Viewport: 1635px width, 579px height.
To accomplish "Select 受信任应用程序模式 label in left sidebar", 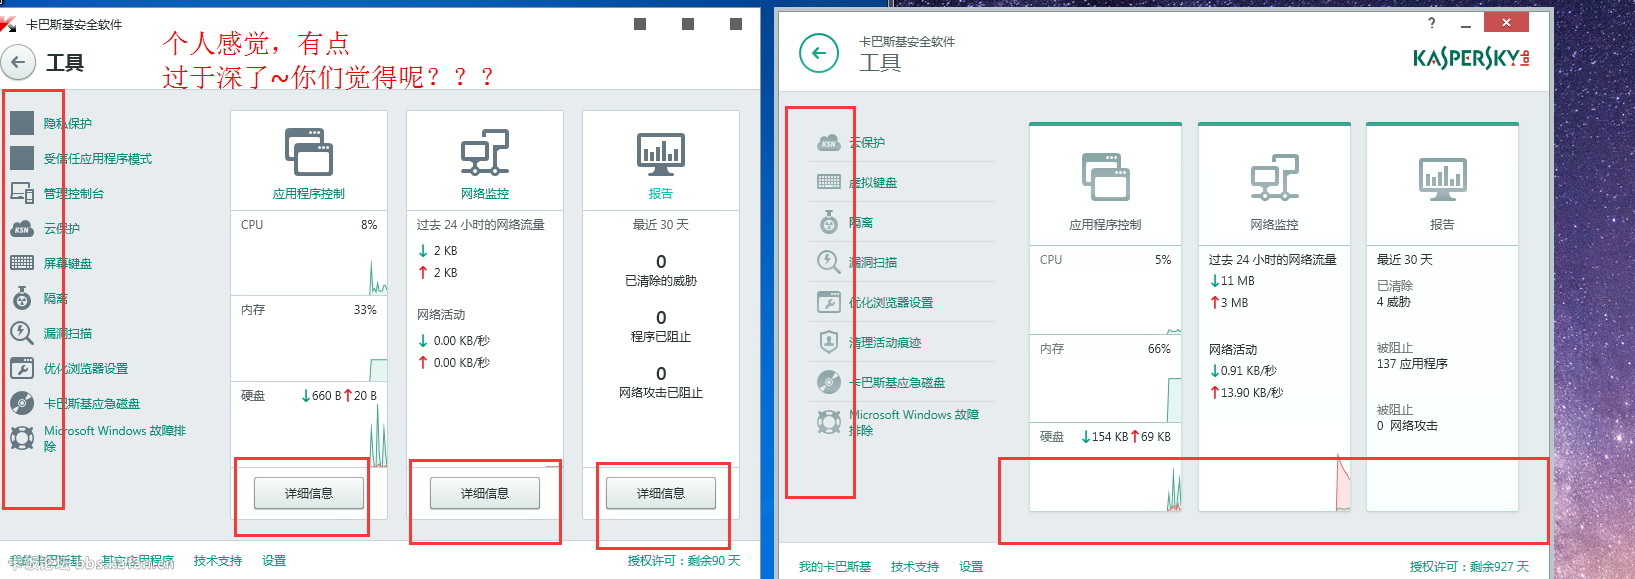I will pyautogui.click(x=98, y=159).
